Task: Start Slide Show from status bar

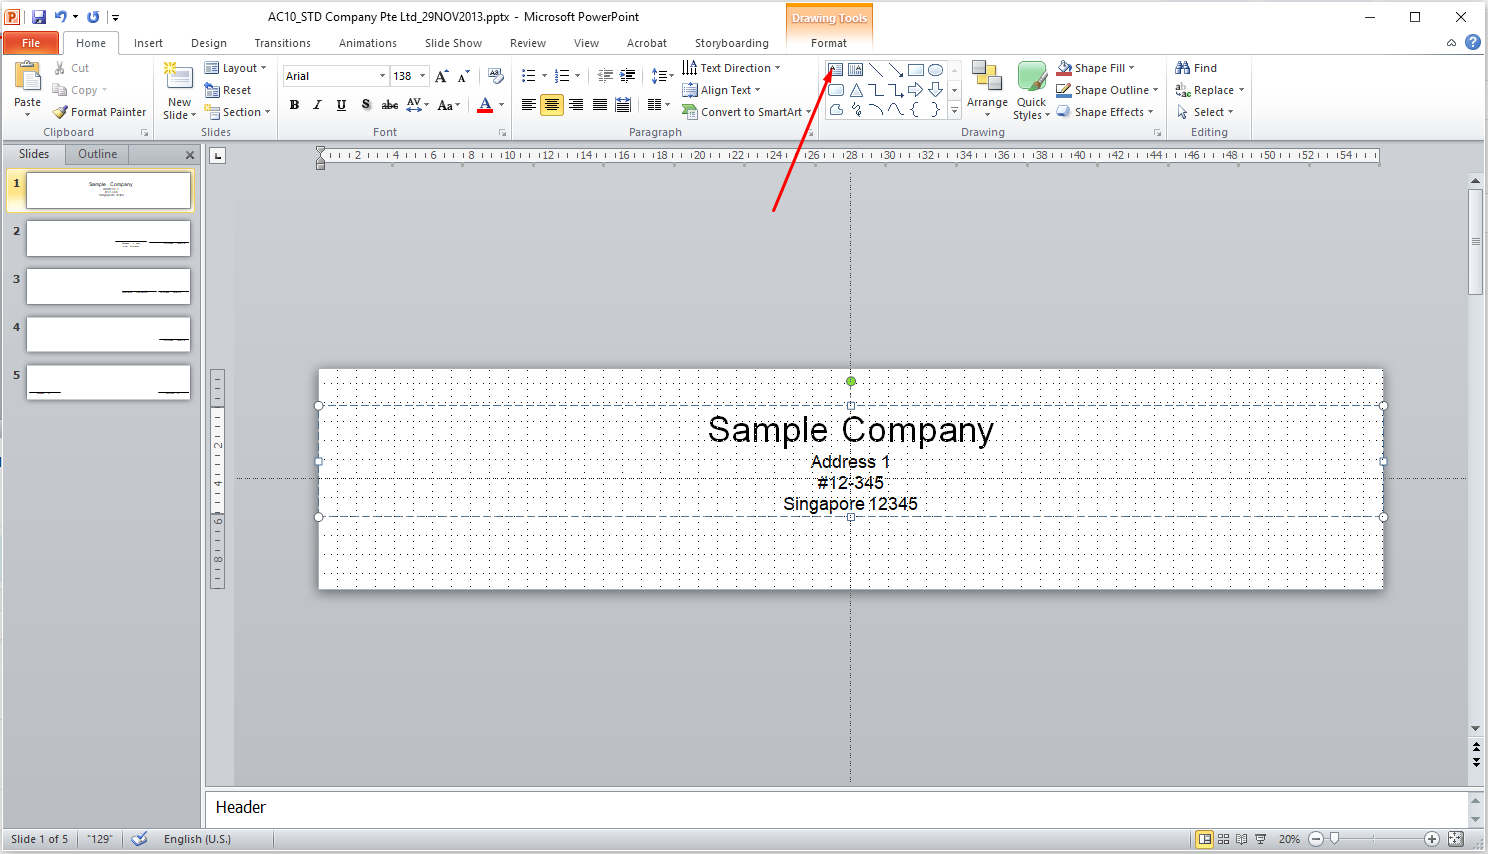Action: point(1261,839)
